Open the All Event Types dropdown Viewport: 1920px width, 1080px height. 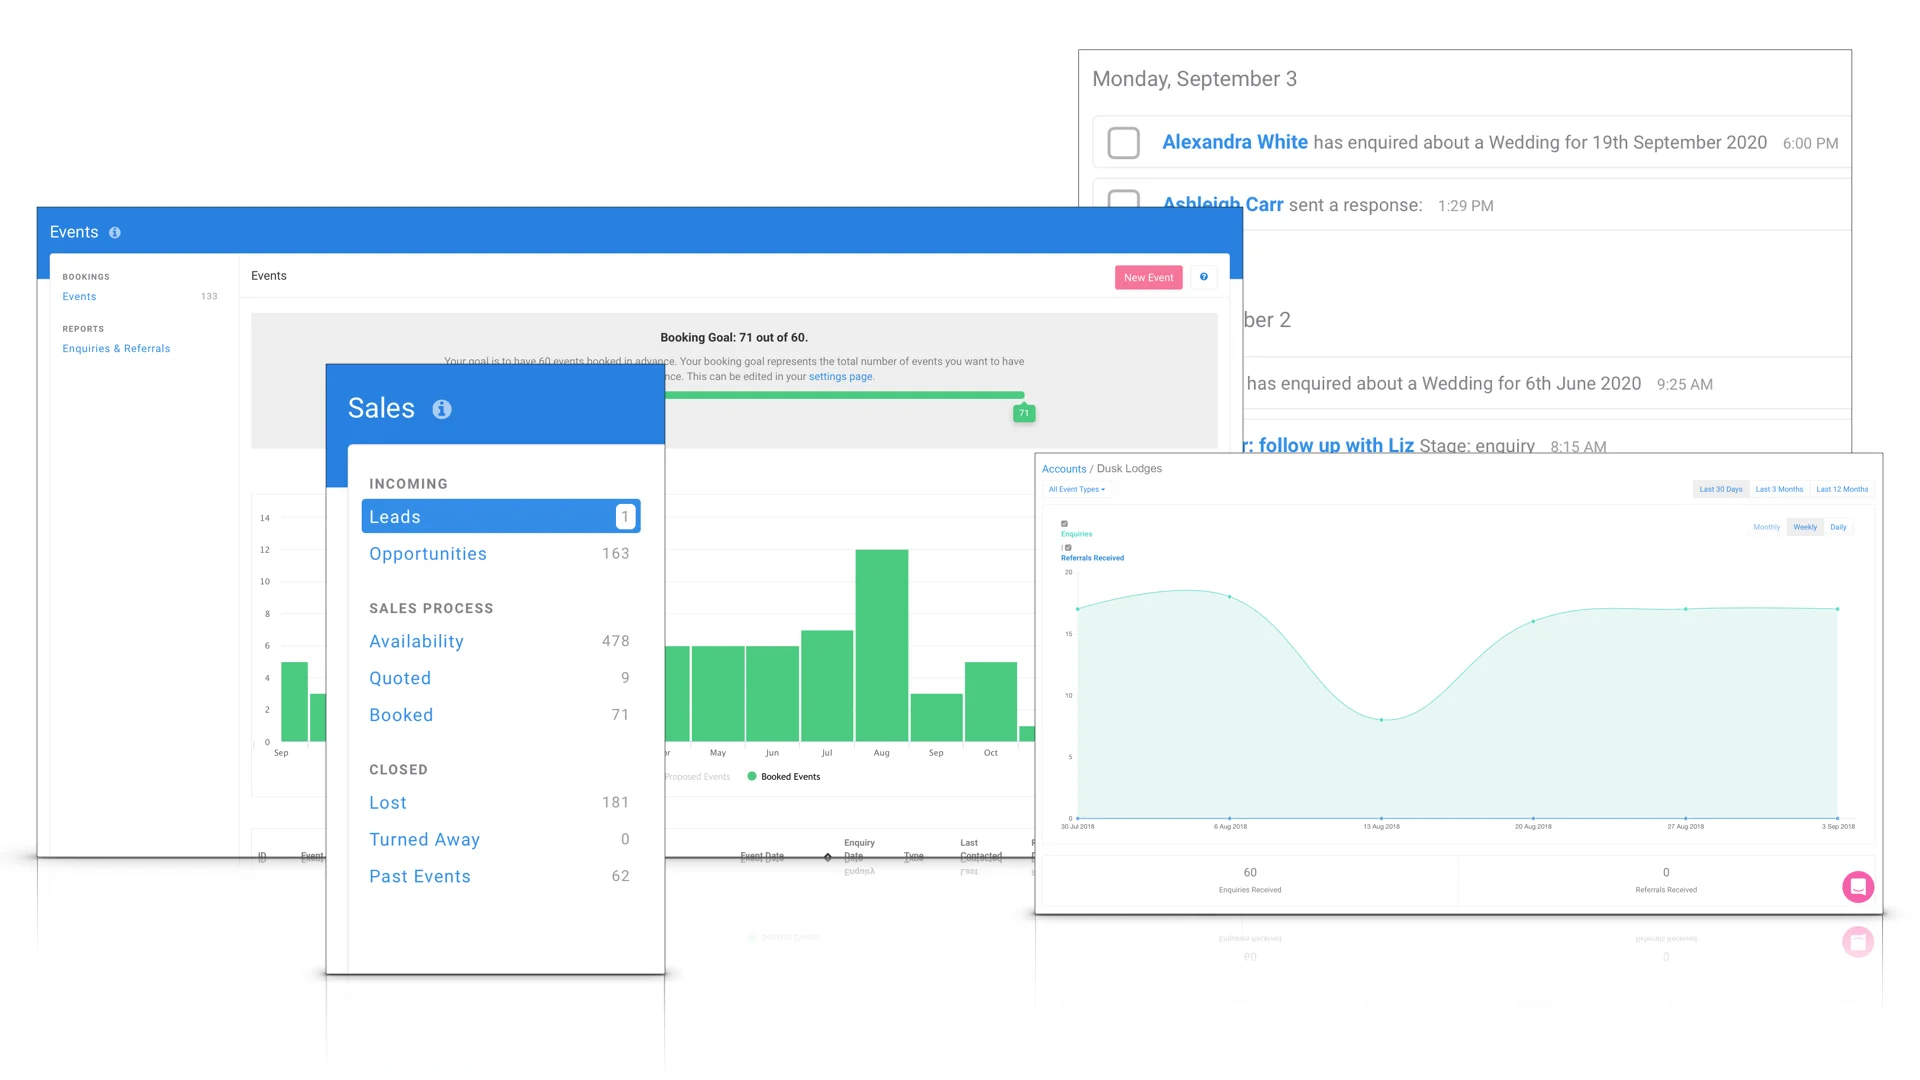click(x=1077, y=490)
